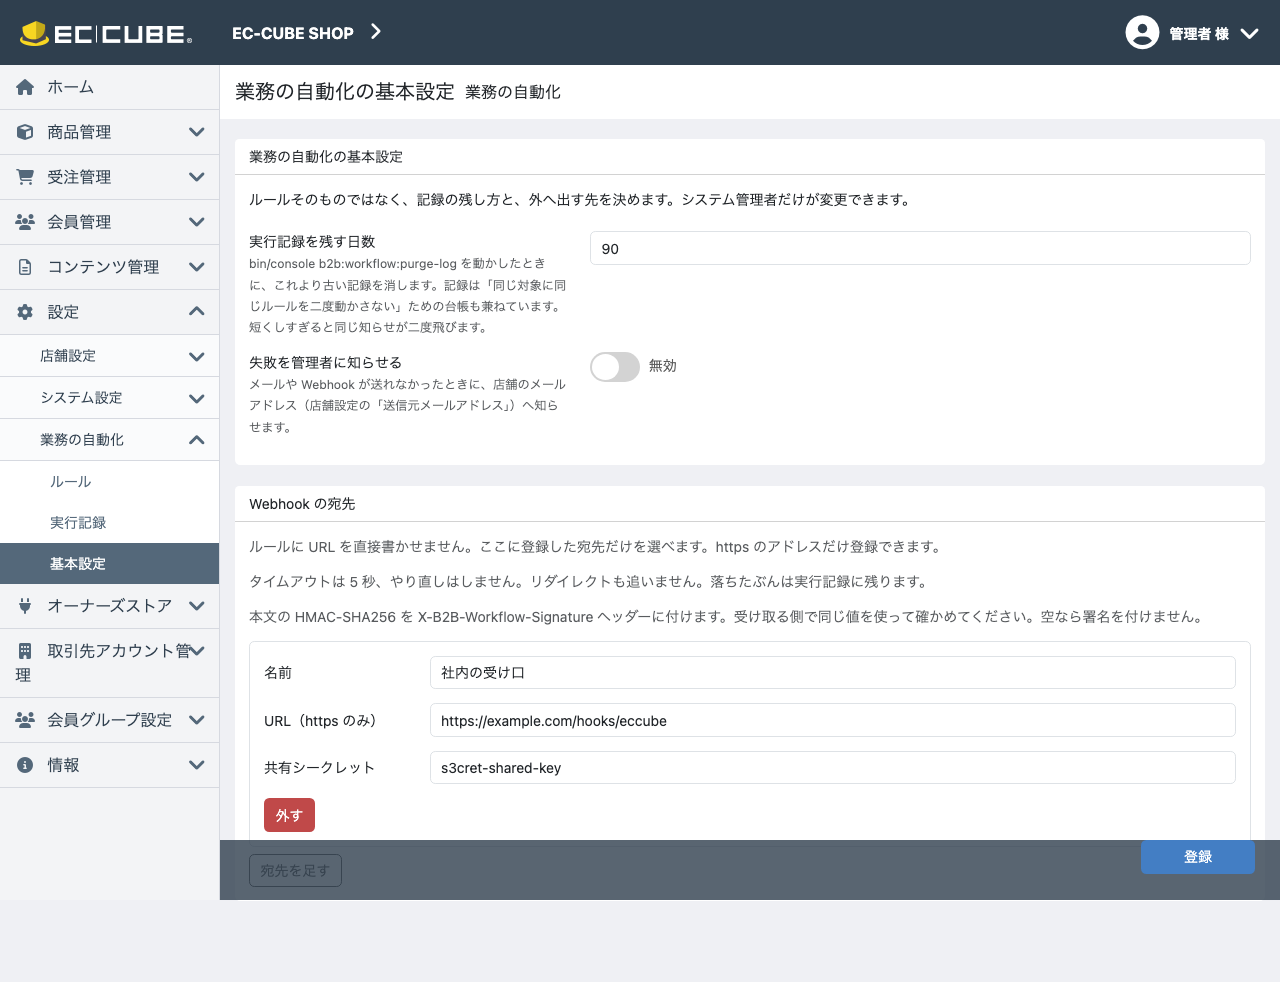This screenshot has width=1280, height=982.
Task: Click the arrow next to EC-CUBE SHOP
Action: (376, 32)
